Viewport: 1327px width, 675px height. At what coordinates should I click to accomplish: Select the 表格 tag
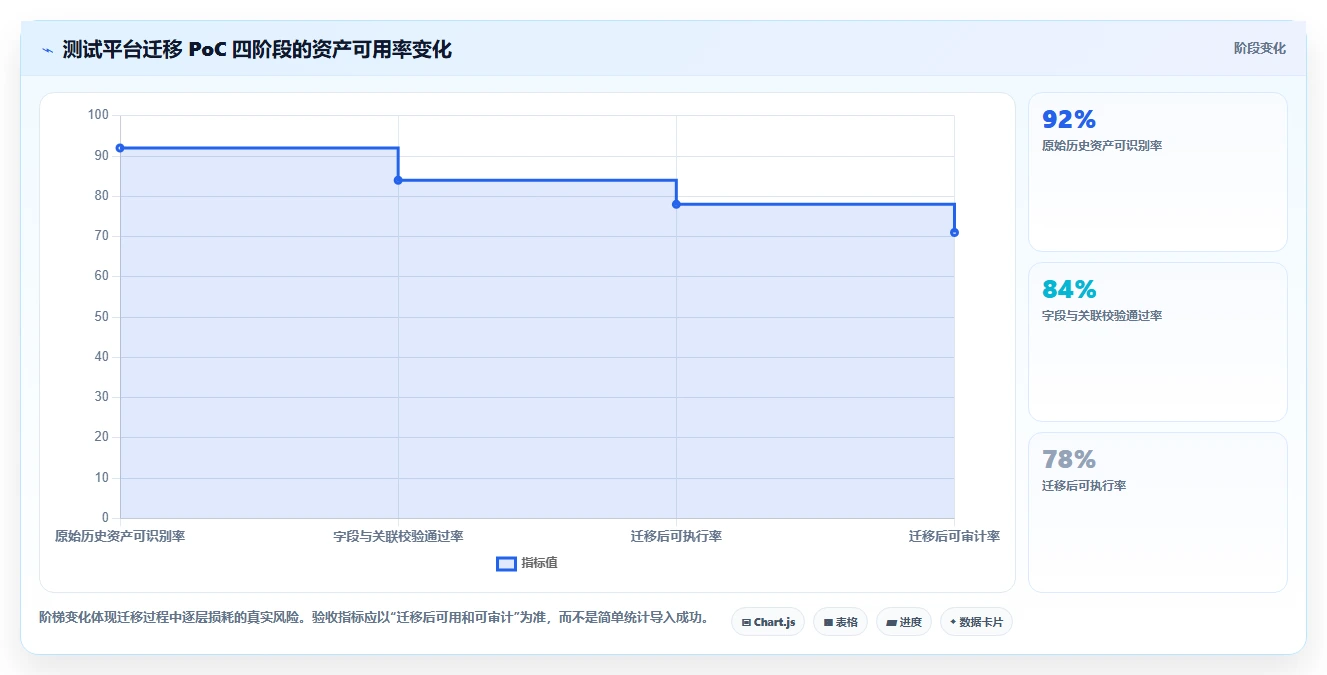coord(840,622)
